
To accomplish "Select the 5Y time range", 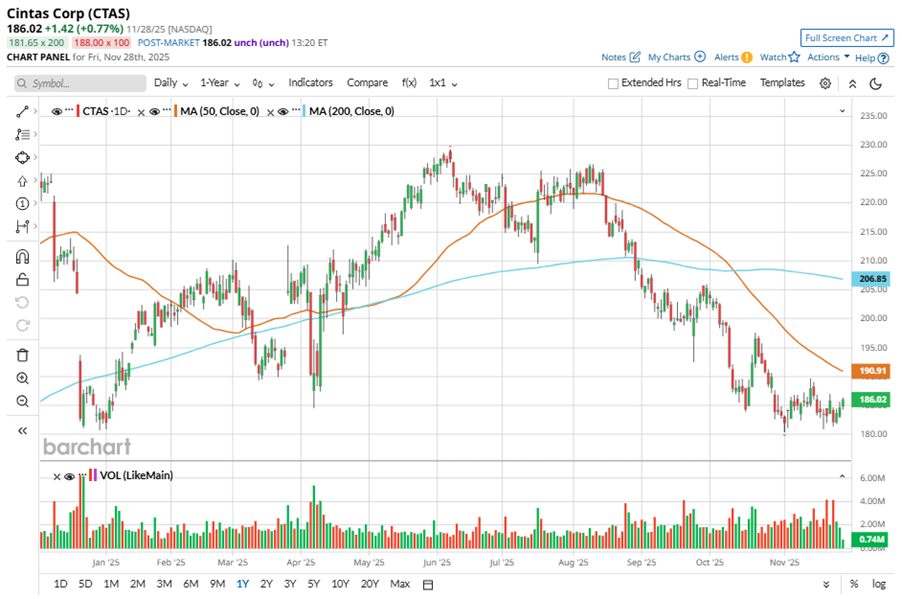I will 314,583.
